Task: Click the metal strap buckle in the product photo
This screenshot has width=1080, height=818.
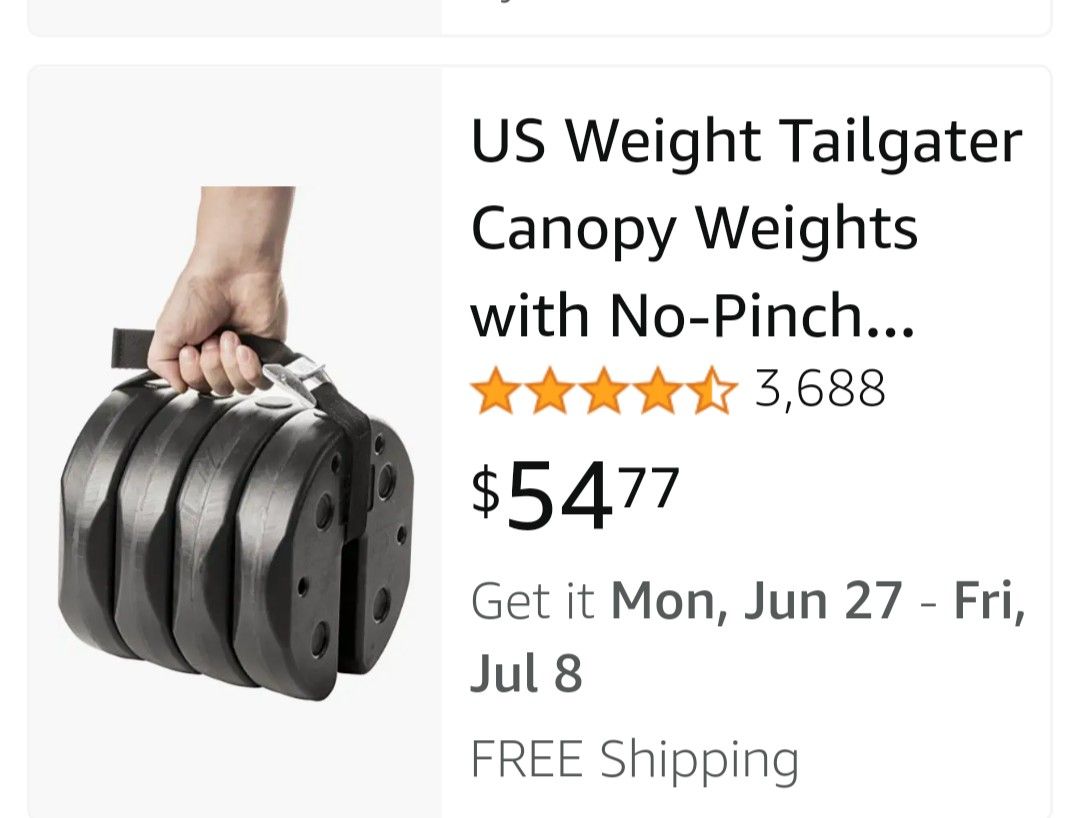Action: click(297, 378)
